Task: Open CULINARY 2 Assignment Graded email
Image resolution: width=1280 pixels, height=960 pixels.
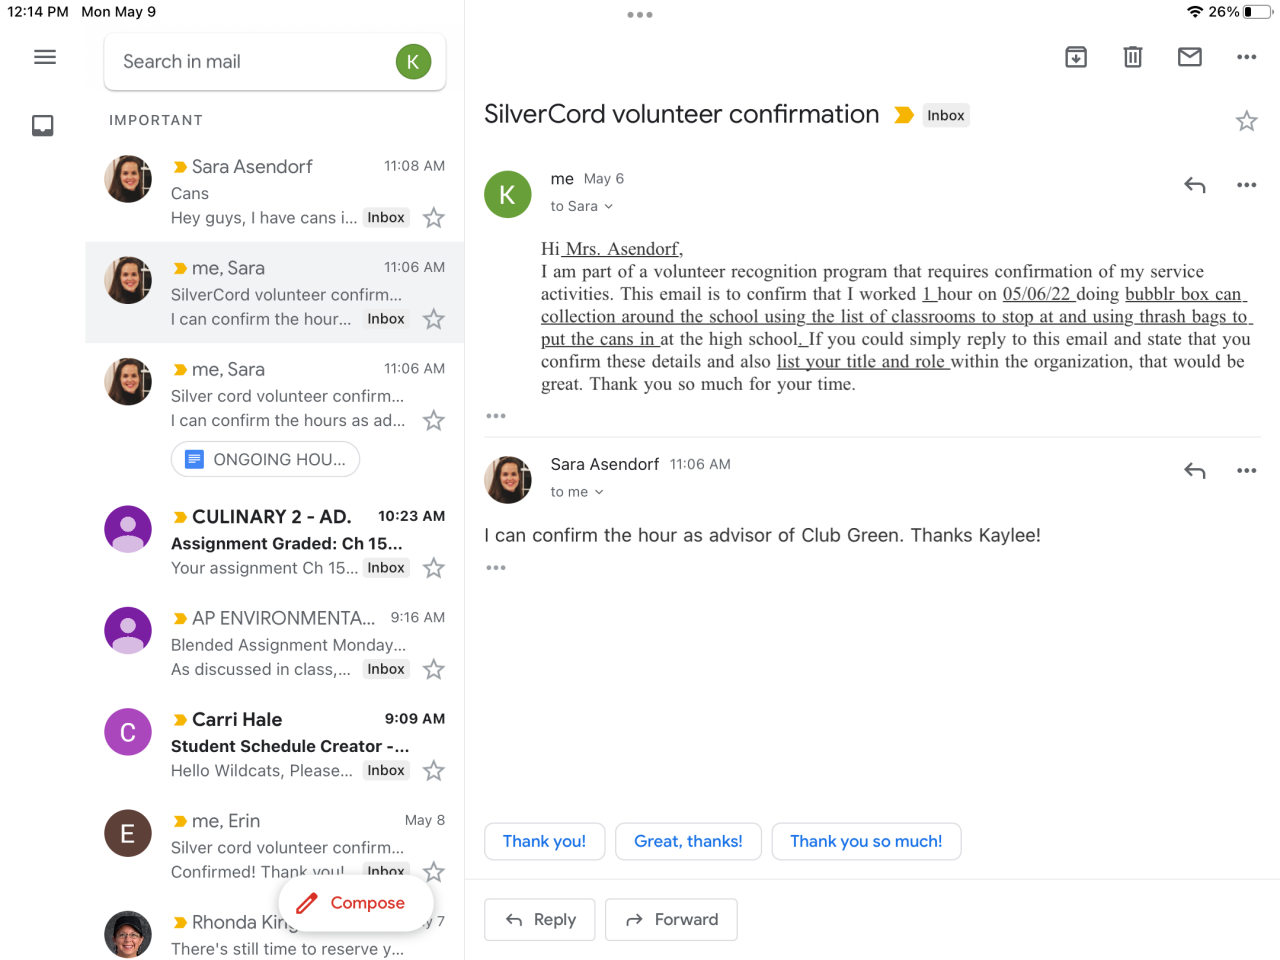Action: [x=290, y=542]
